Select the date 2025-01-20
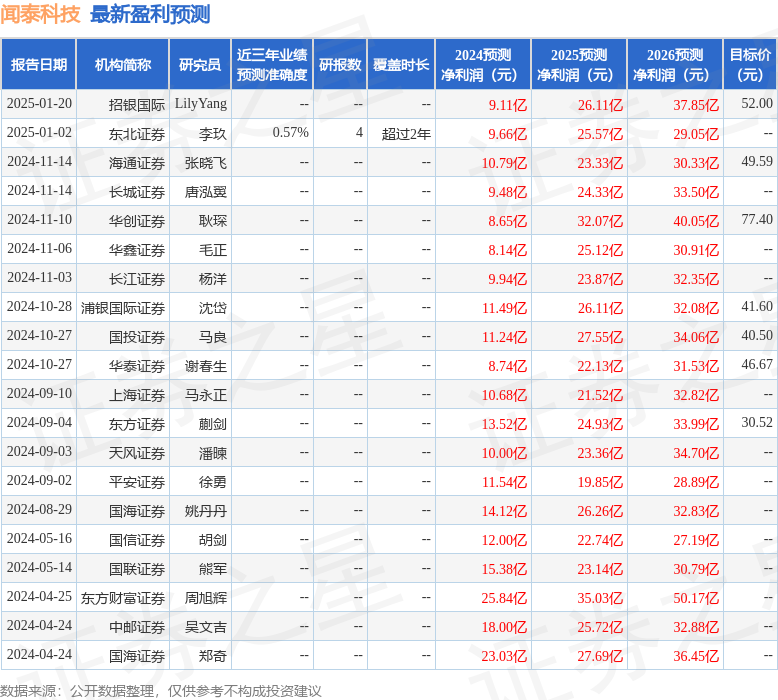Screen dimensions: 778x700 [39, 104]
